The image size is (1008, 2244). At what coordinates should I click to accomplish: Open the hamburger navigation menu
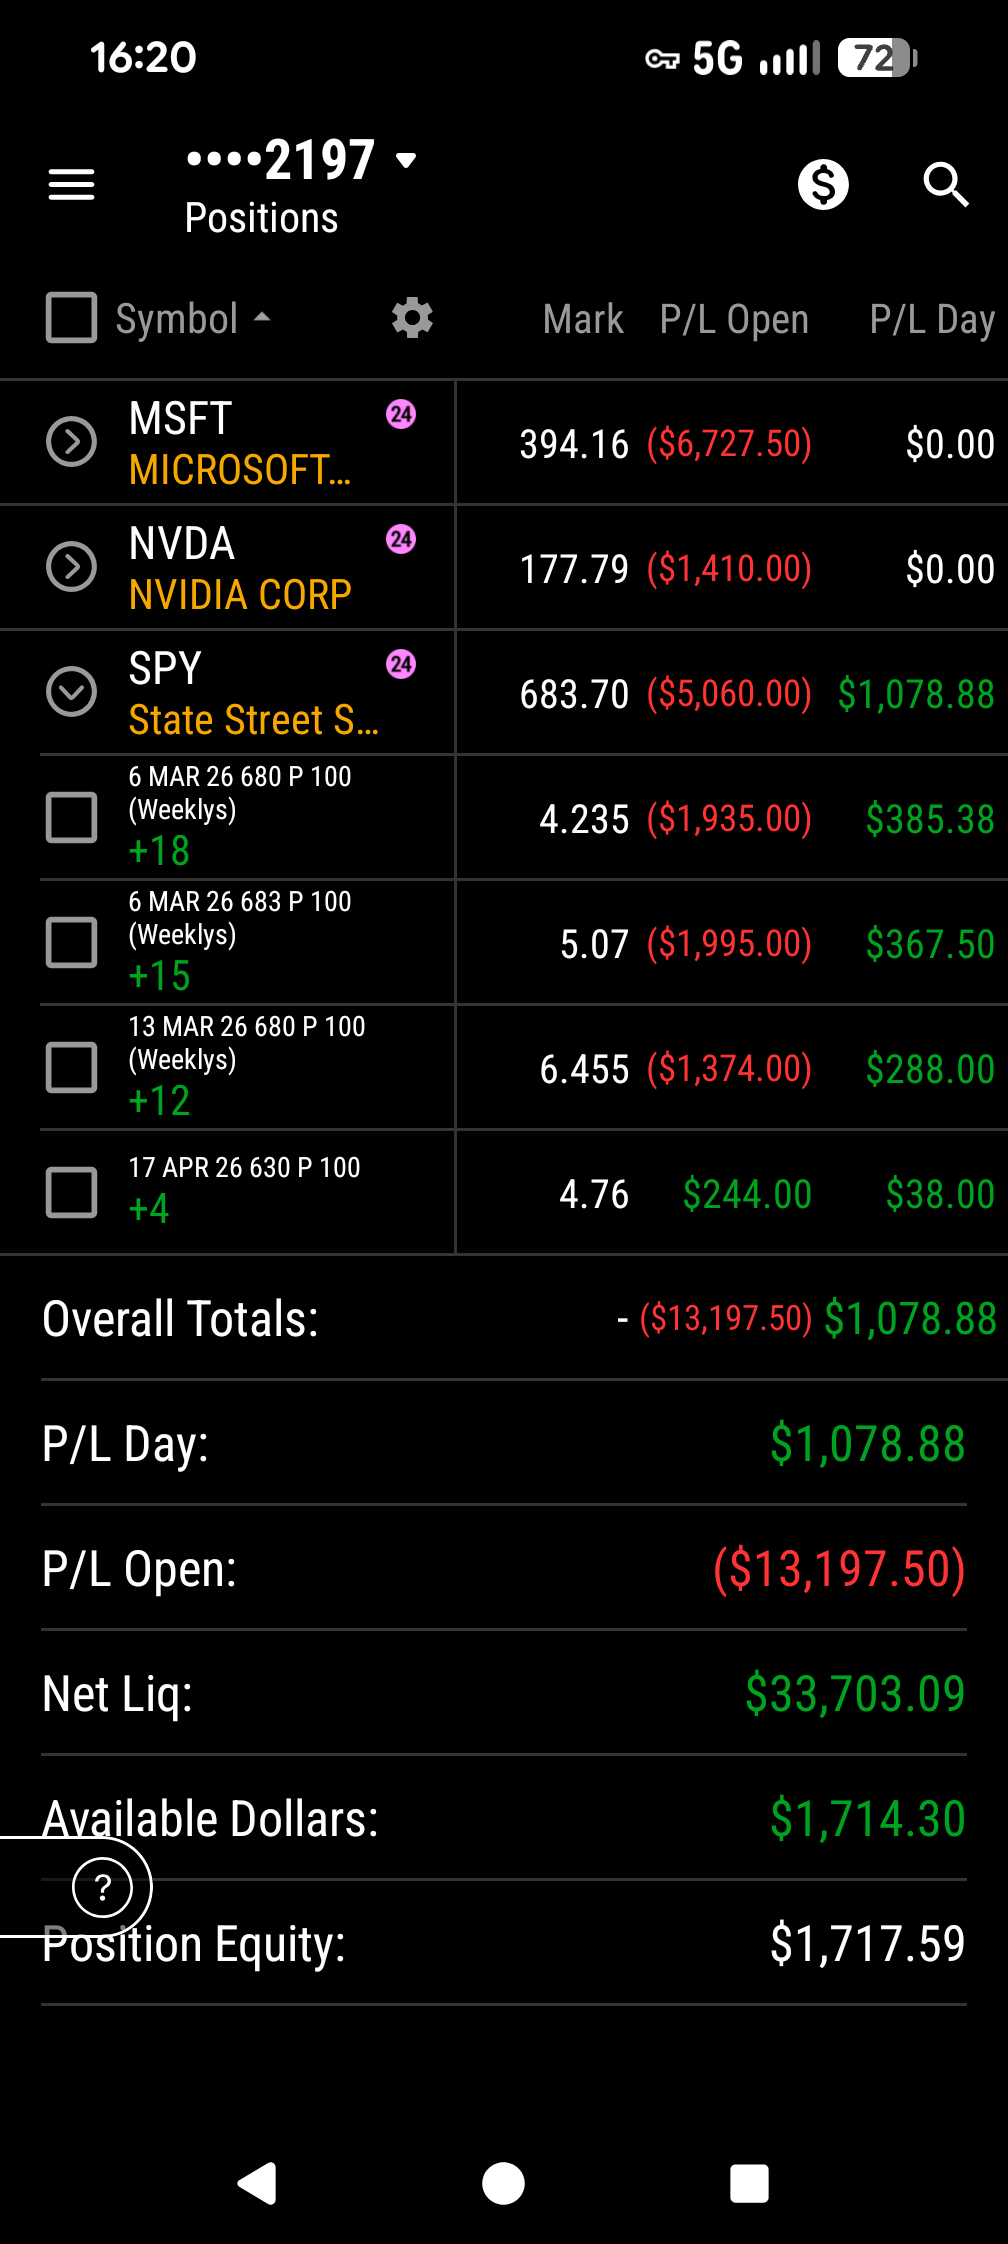tap(72, 185)
